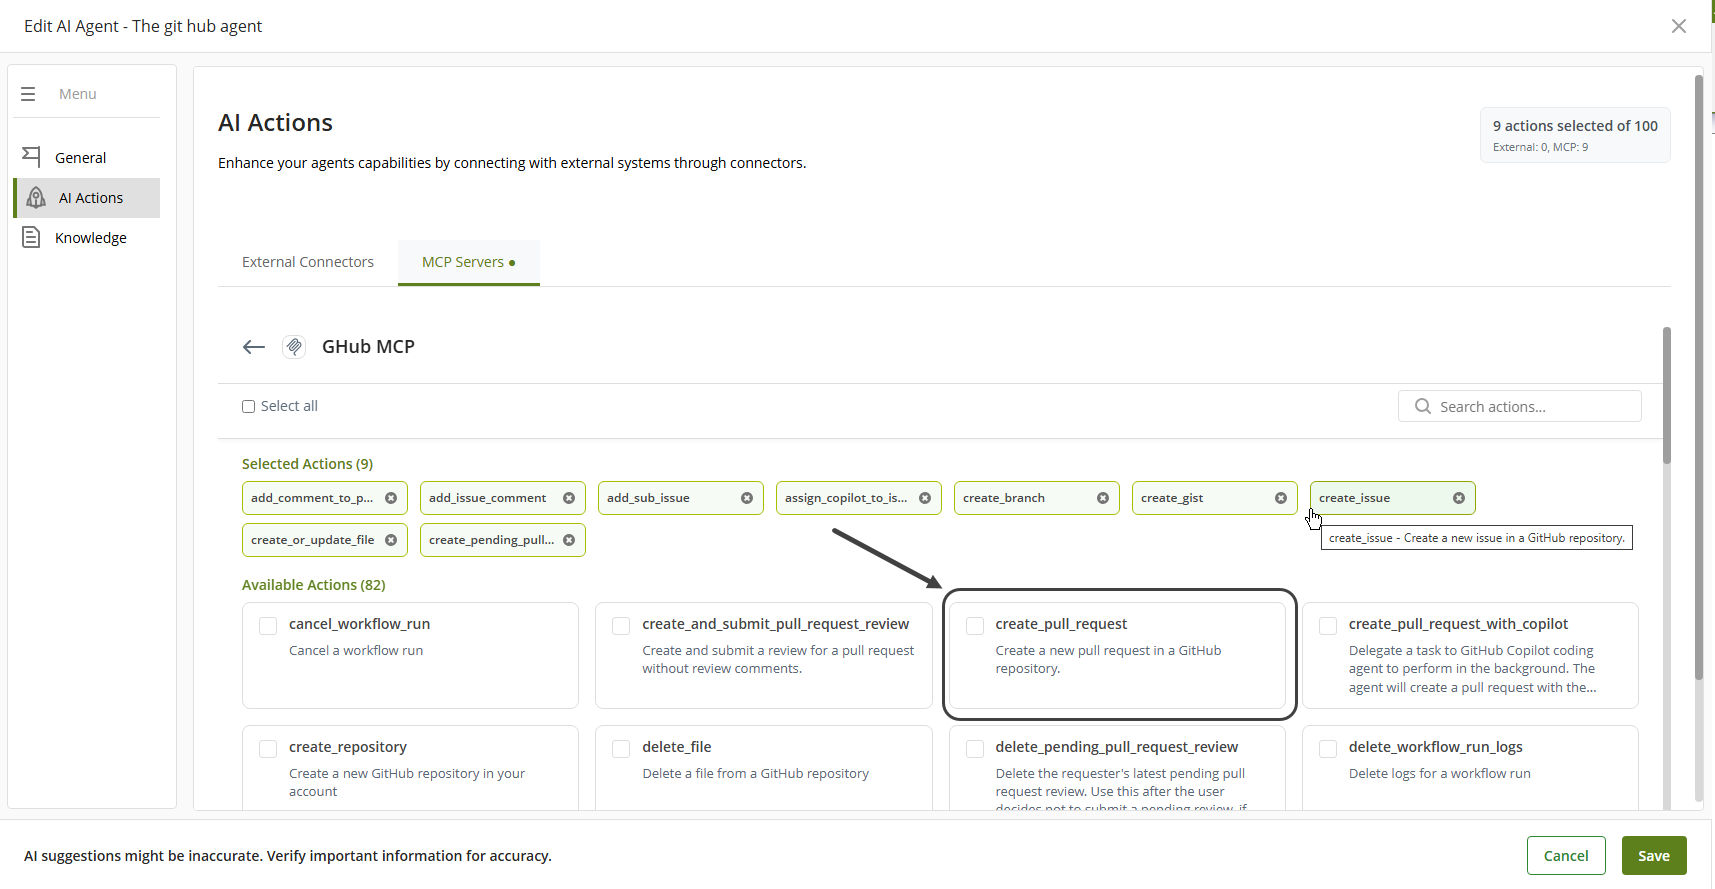The width and height of the screenshot is (1715, 889).
Task: Remove create_gist from selected actions
Action: pos(1281,498)
